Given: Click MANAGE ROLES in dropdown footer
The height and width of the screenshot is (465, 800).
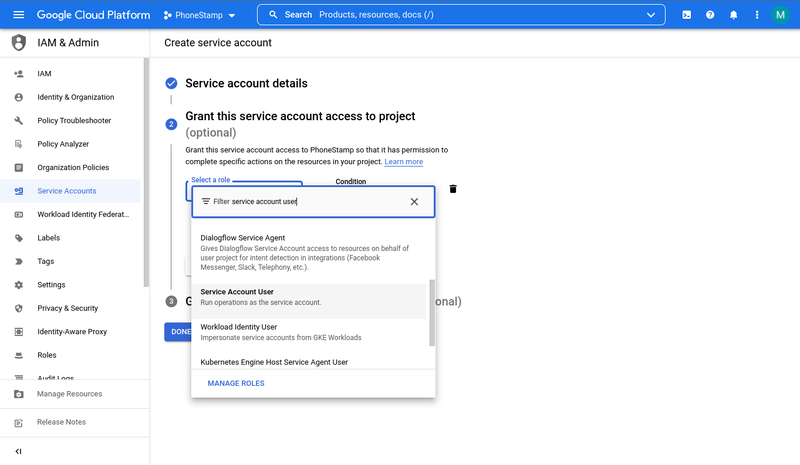Looking at the screenshot, I should (236, 383).
